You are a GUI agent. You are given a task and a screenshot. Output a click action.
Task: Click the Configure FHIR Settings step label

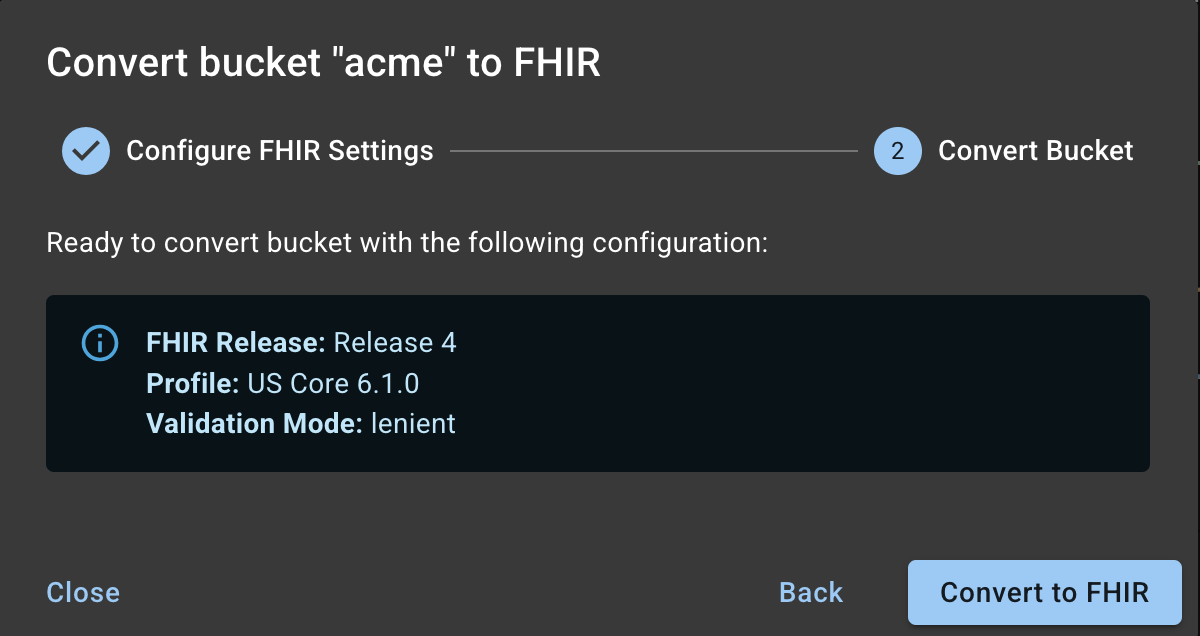[x=278, y=150]
